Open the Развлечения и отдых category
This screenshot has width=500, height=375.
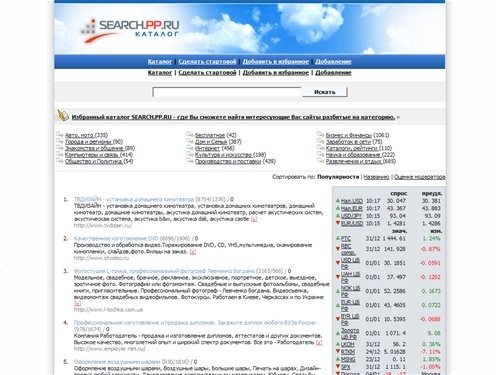click(x=354, y=161)
